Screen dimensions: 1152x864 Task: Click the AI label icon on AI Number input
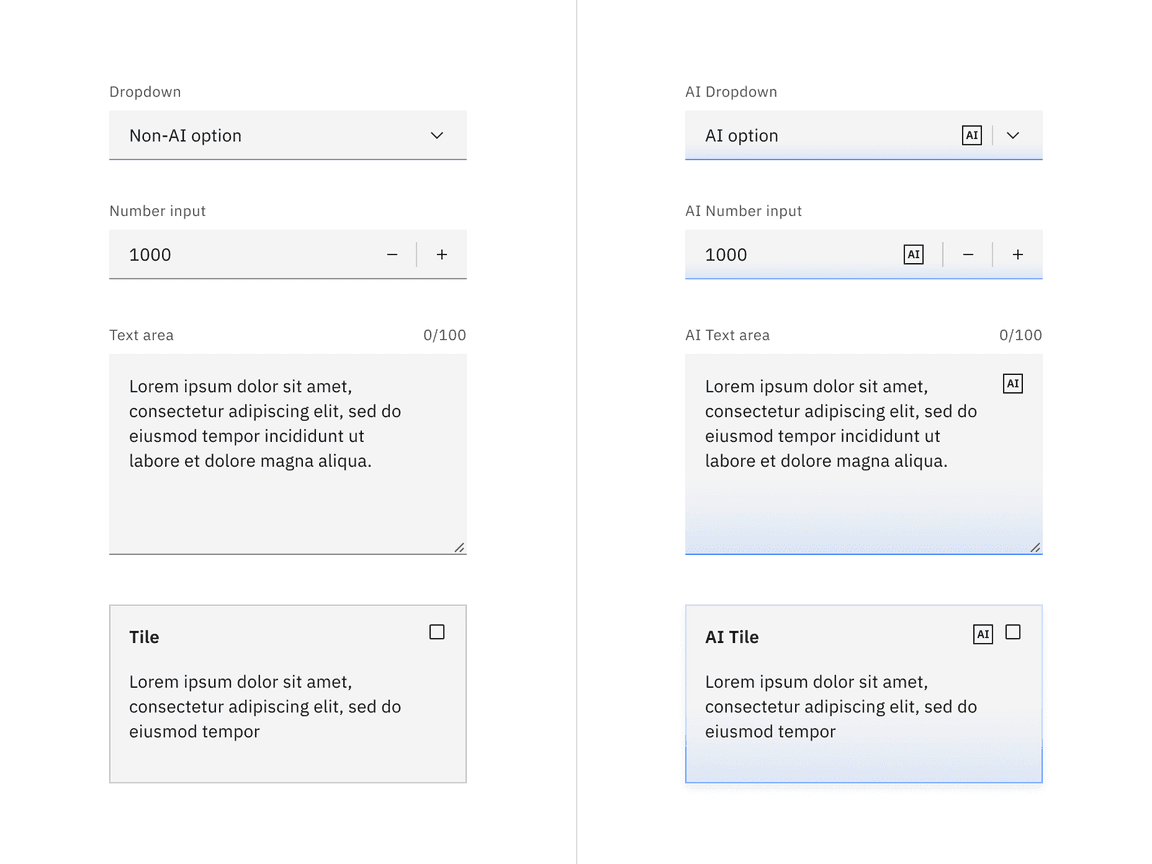[913, 254]
